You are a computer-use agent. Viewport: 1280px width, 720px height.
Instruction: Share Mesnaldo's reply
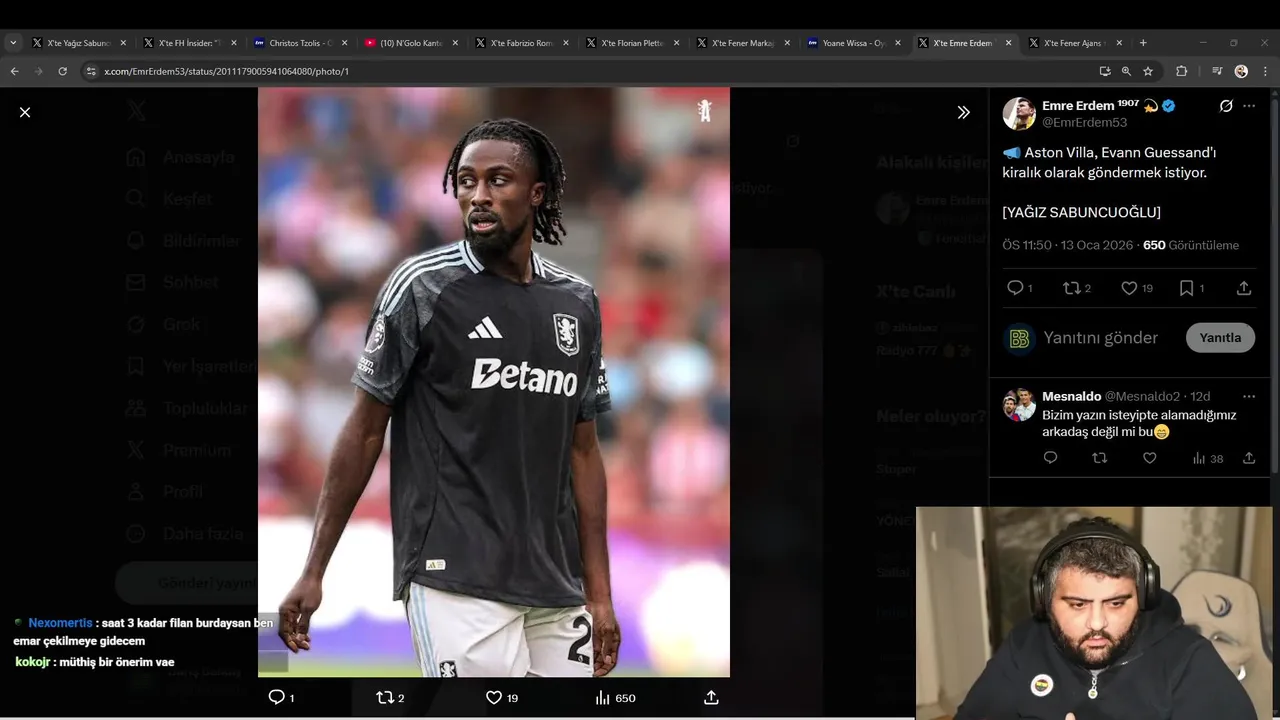pos(1249,458)
